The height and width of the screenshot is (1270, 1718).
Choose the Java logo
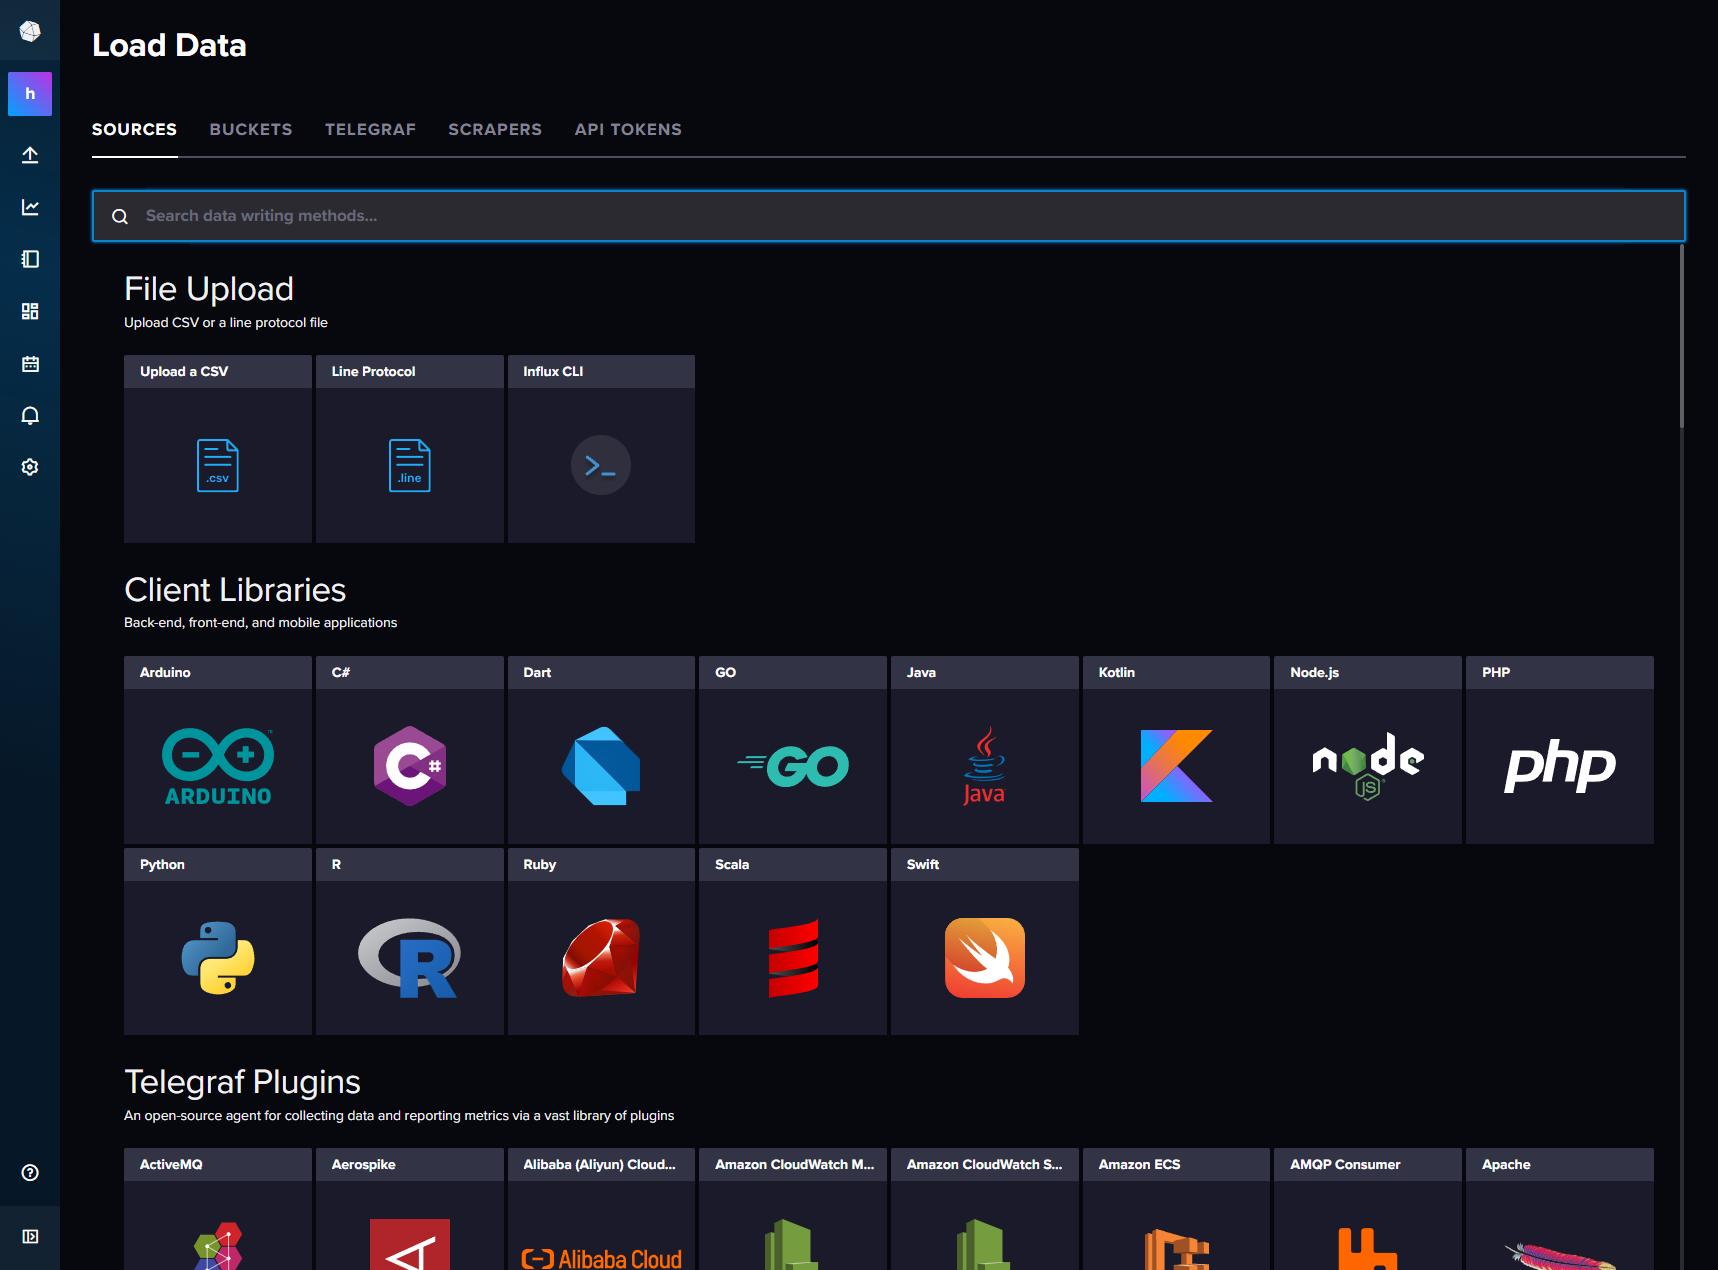985,766
